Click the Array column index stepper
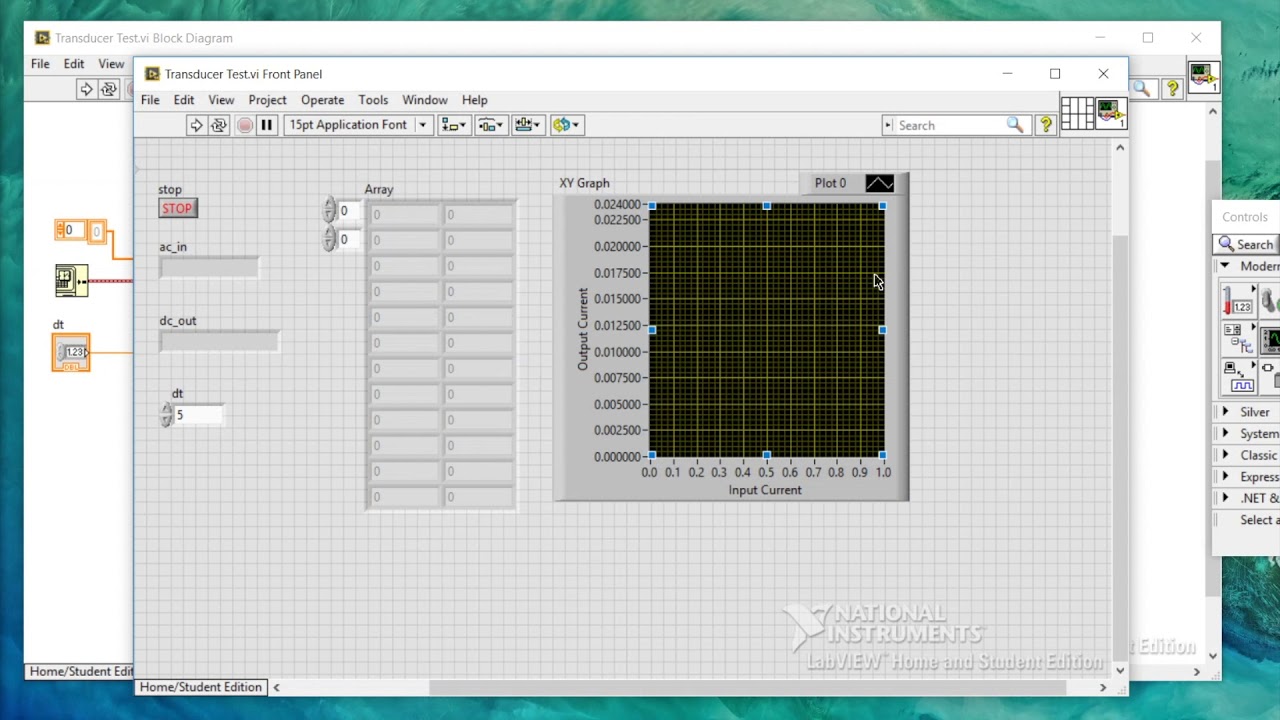The image size is (1280, 720). coord(329,239)
